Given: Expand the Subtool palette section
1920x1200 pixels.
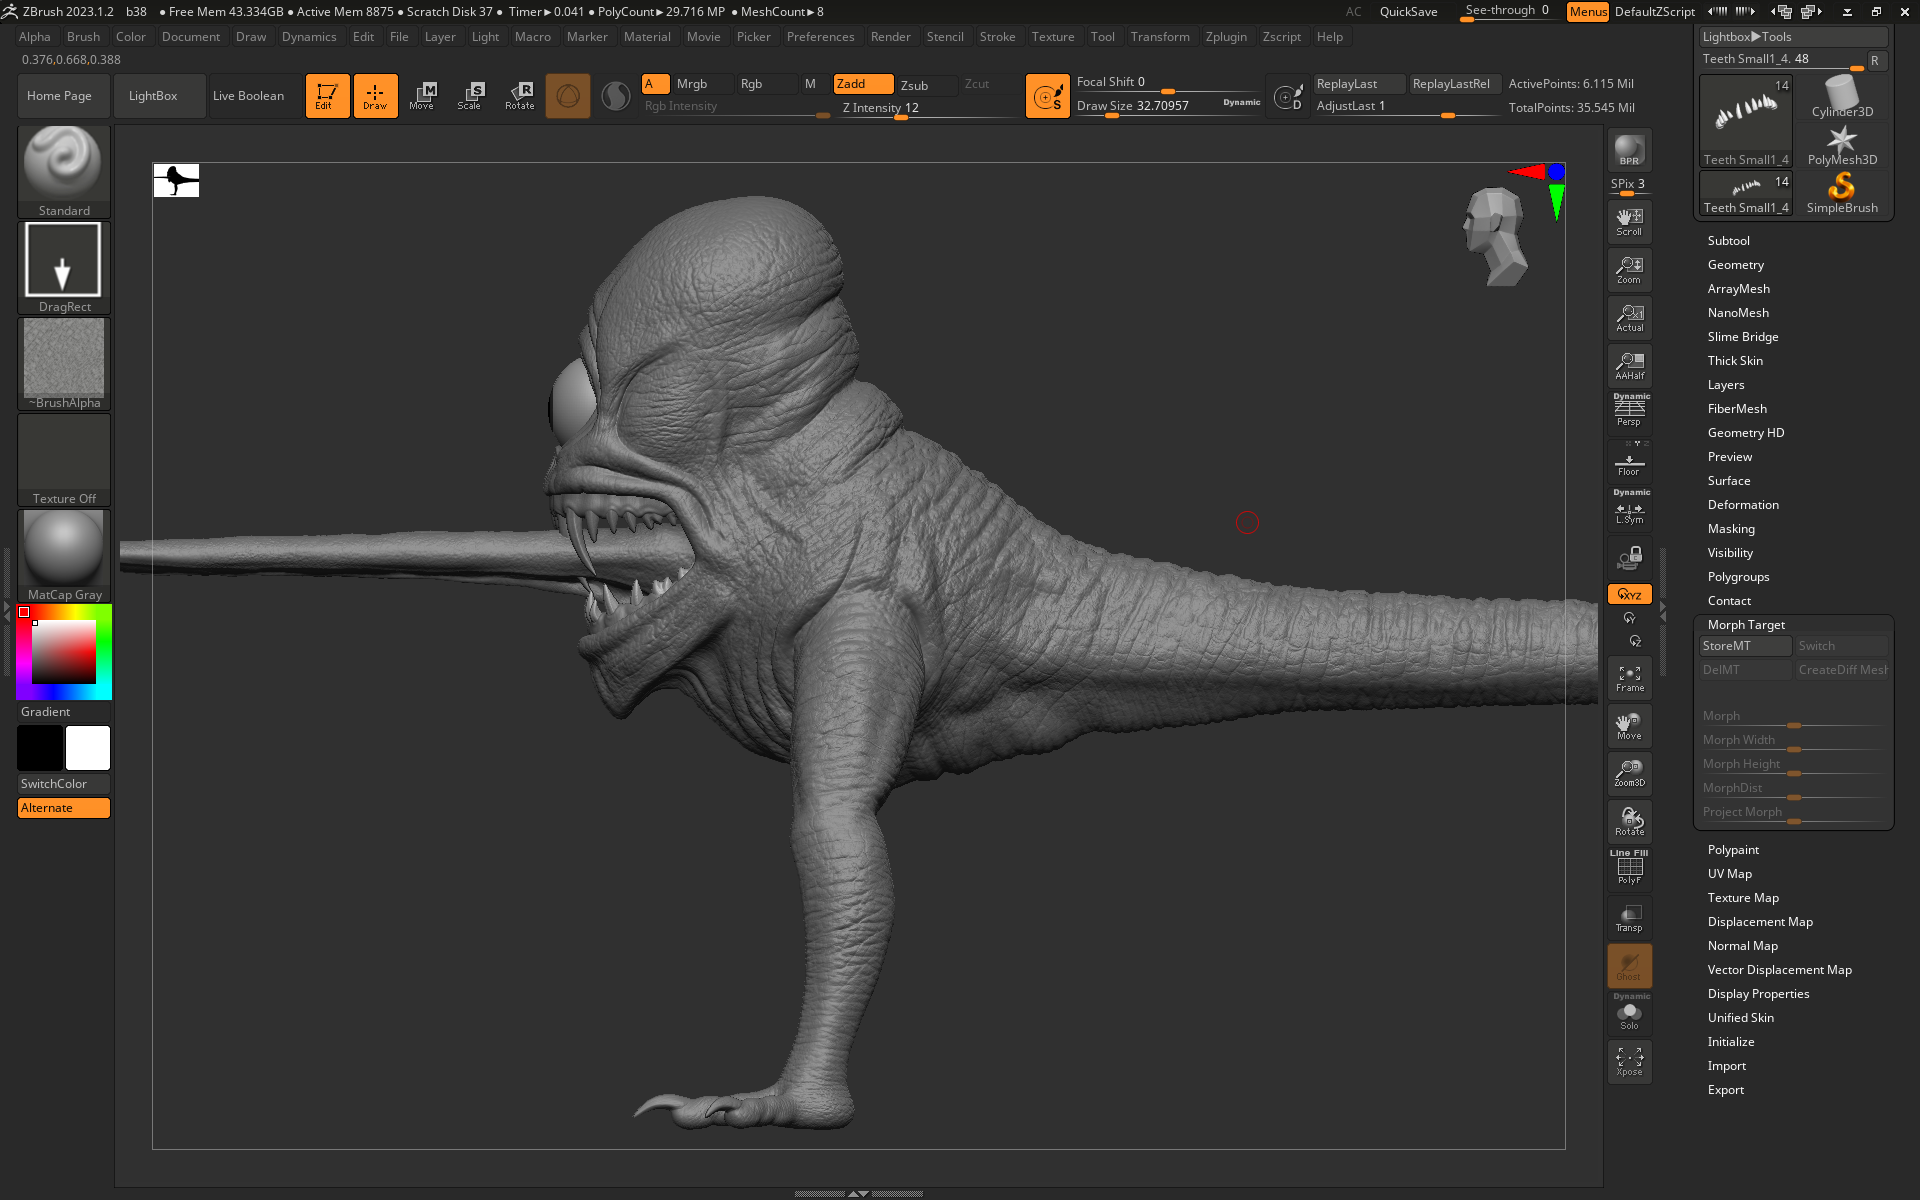Looking at the screenshot, I should click(x=1728, y=241).
